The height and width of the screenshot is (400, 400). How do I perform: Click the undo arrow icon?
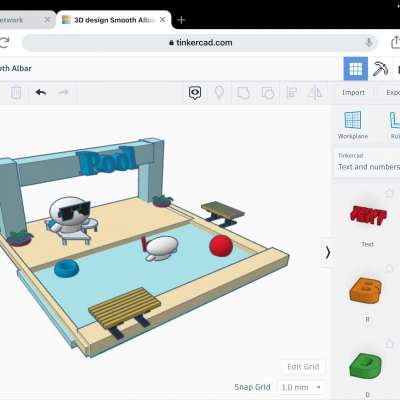coord(41,92)
